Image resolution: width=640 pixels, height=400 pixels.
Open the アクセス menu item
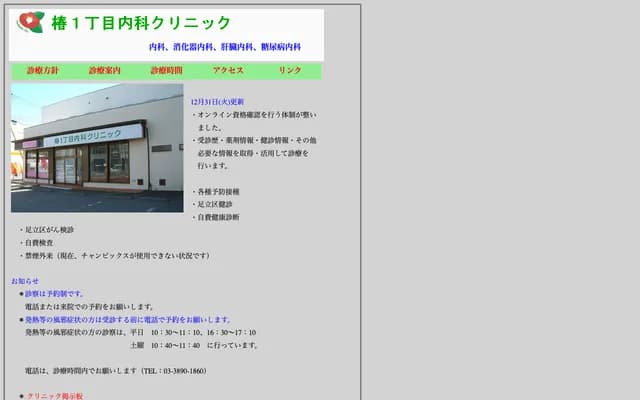point(228,70)
